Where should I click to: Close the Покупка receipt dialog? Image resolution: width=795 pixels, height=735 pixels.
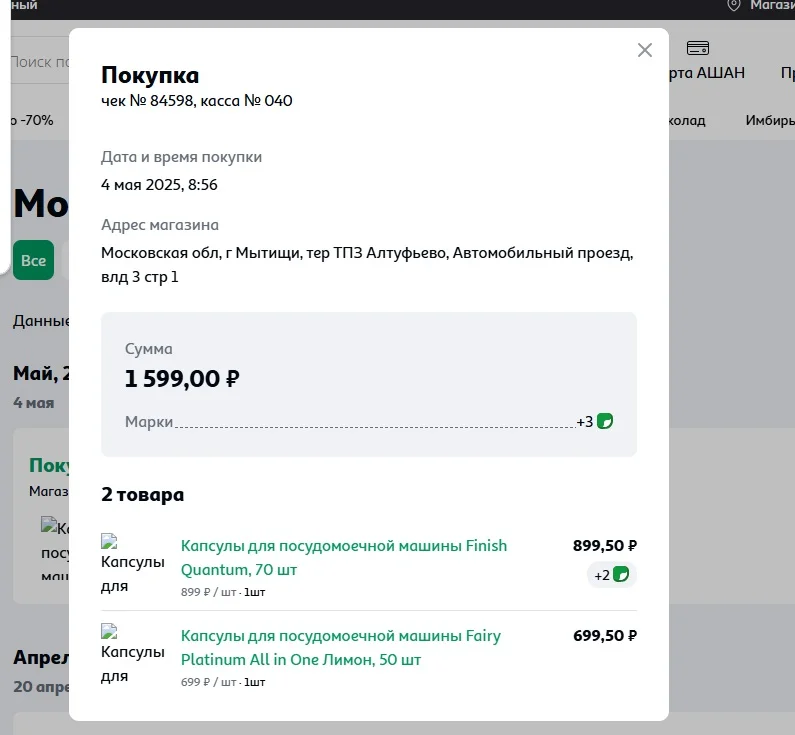pyautogui.click(x=644, y=50)
